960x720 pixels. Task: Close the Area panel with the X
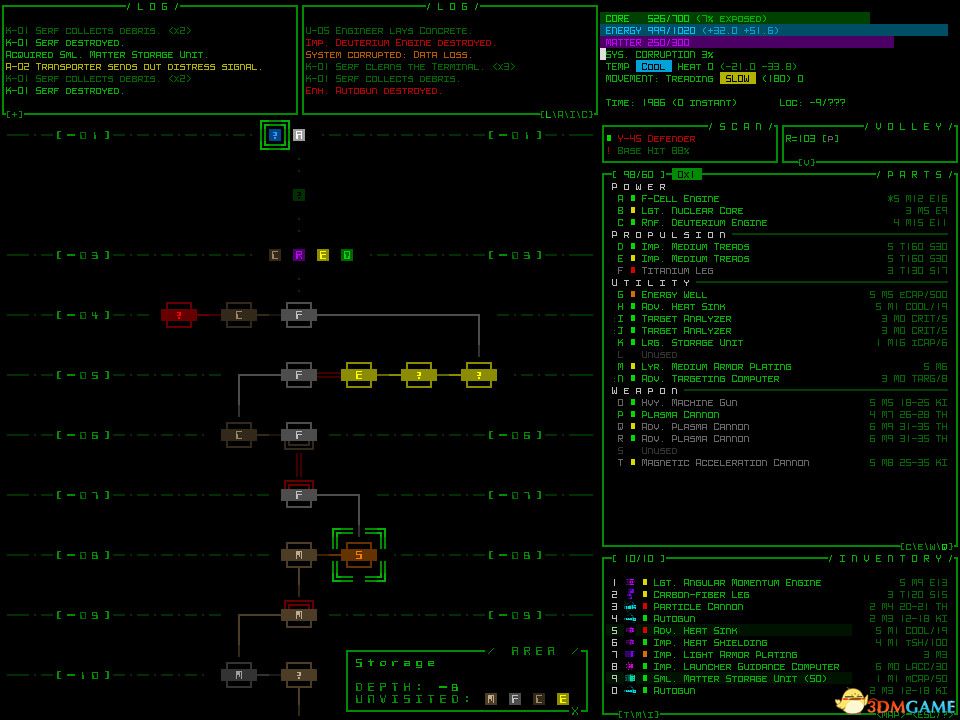[575, 711]
